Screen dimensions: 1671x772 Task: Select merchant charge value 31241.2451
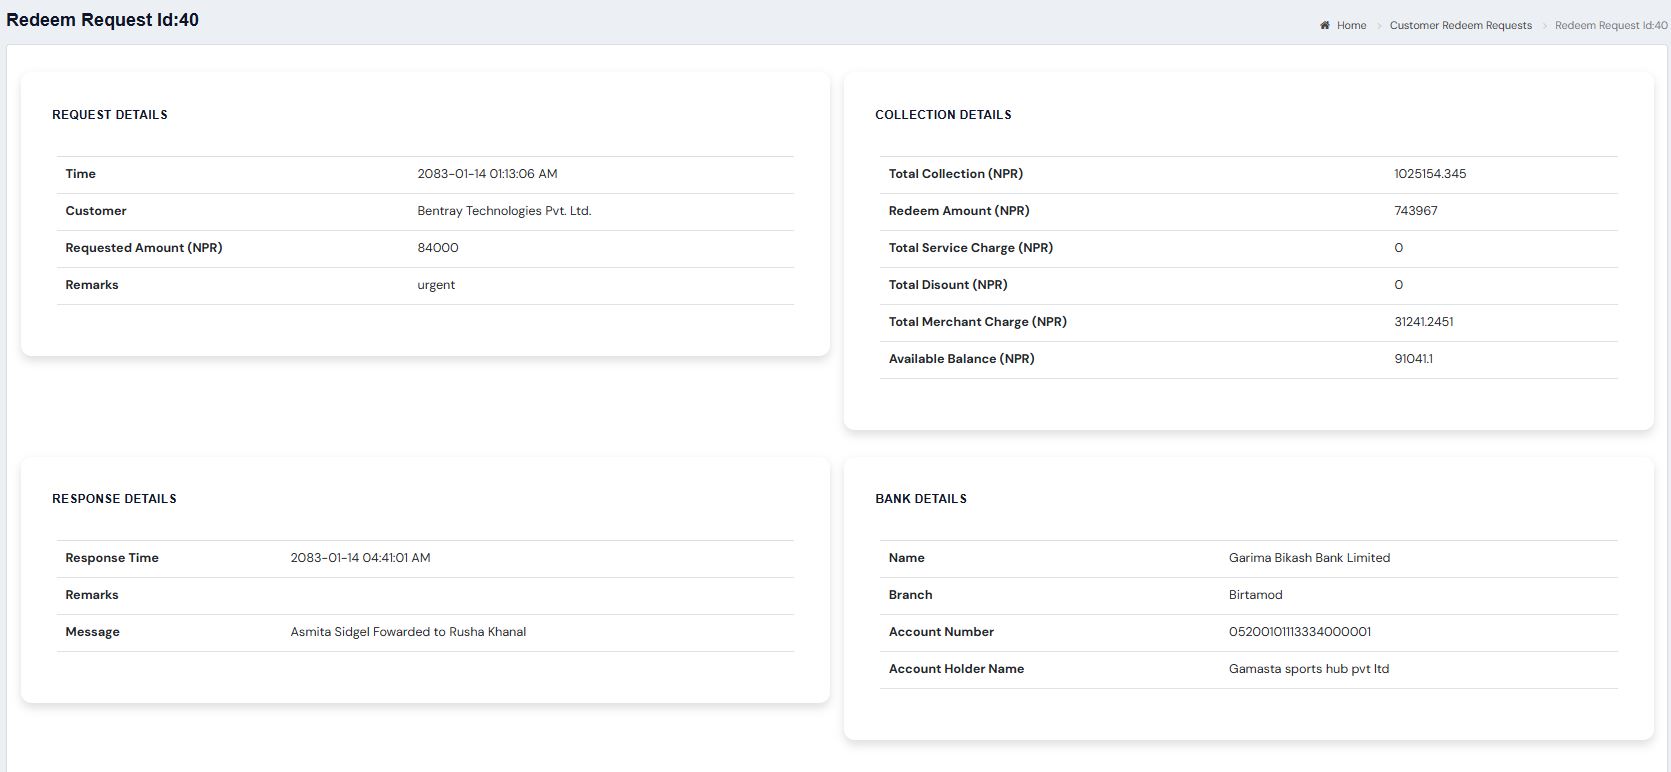tap(1424, 322)
